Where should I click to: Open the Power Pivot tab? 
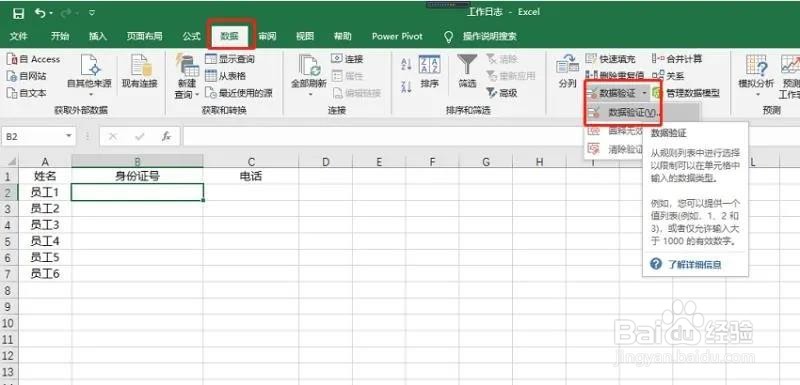(397, 36)
